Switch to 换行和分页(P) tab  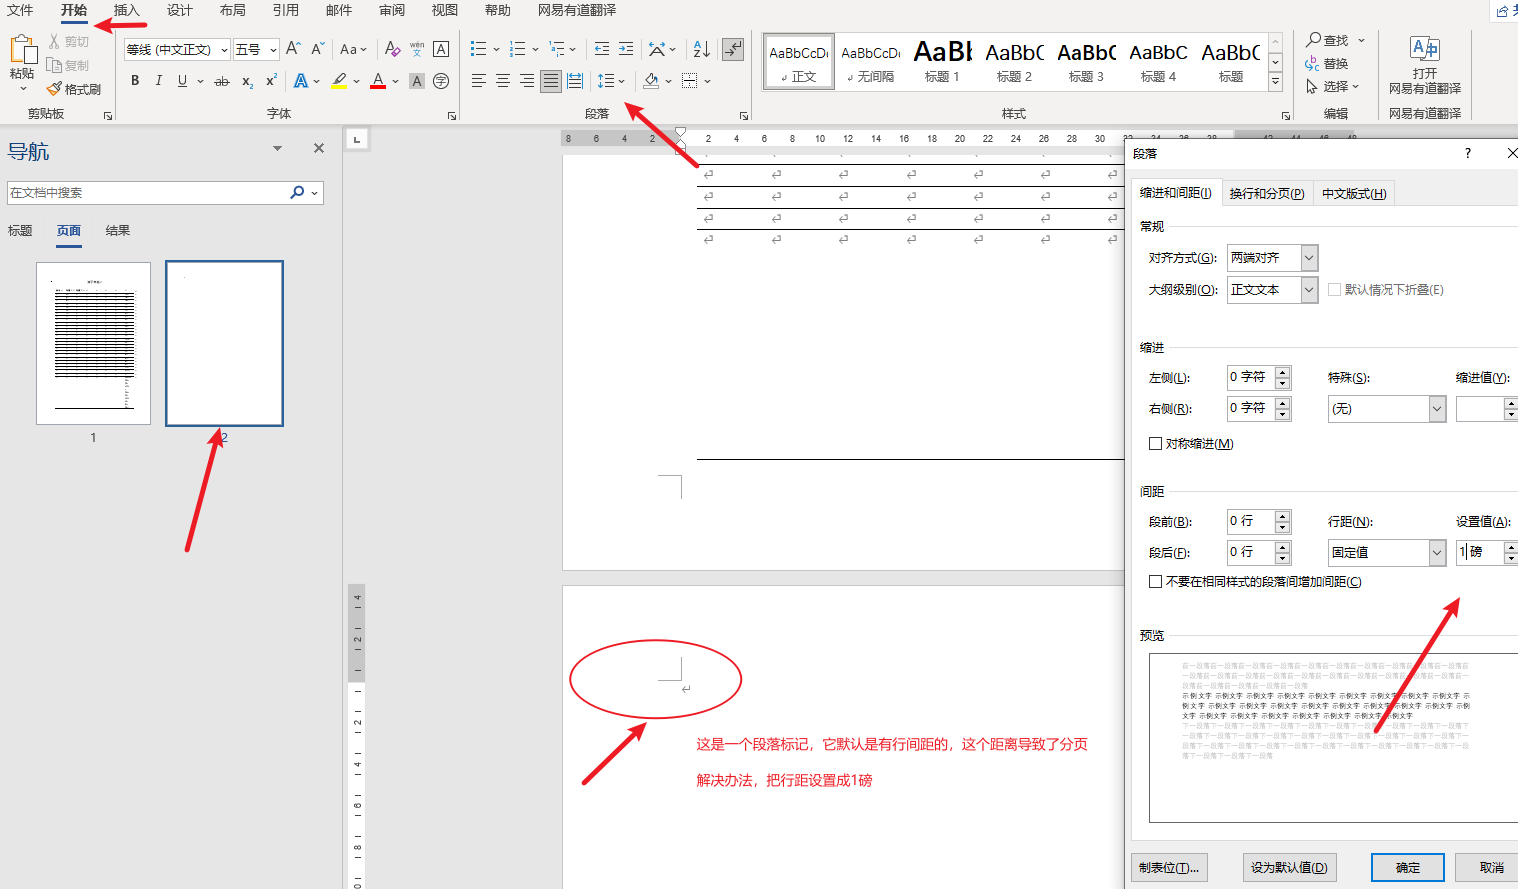click(x=1266, y=194)
